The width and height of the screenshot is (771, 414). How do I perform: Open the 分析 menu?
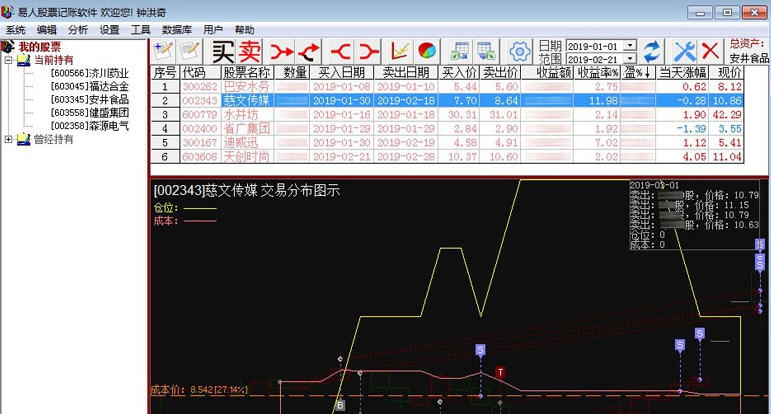(x=78, y=30)
